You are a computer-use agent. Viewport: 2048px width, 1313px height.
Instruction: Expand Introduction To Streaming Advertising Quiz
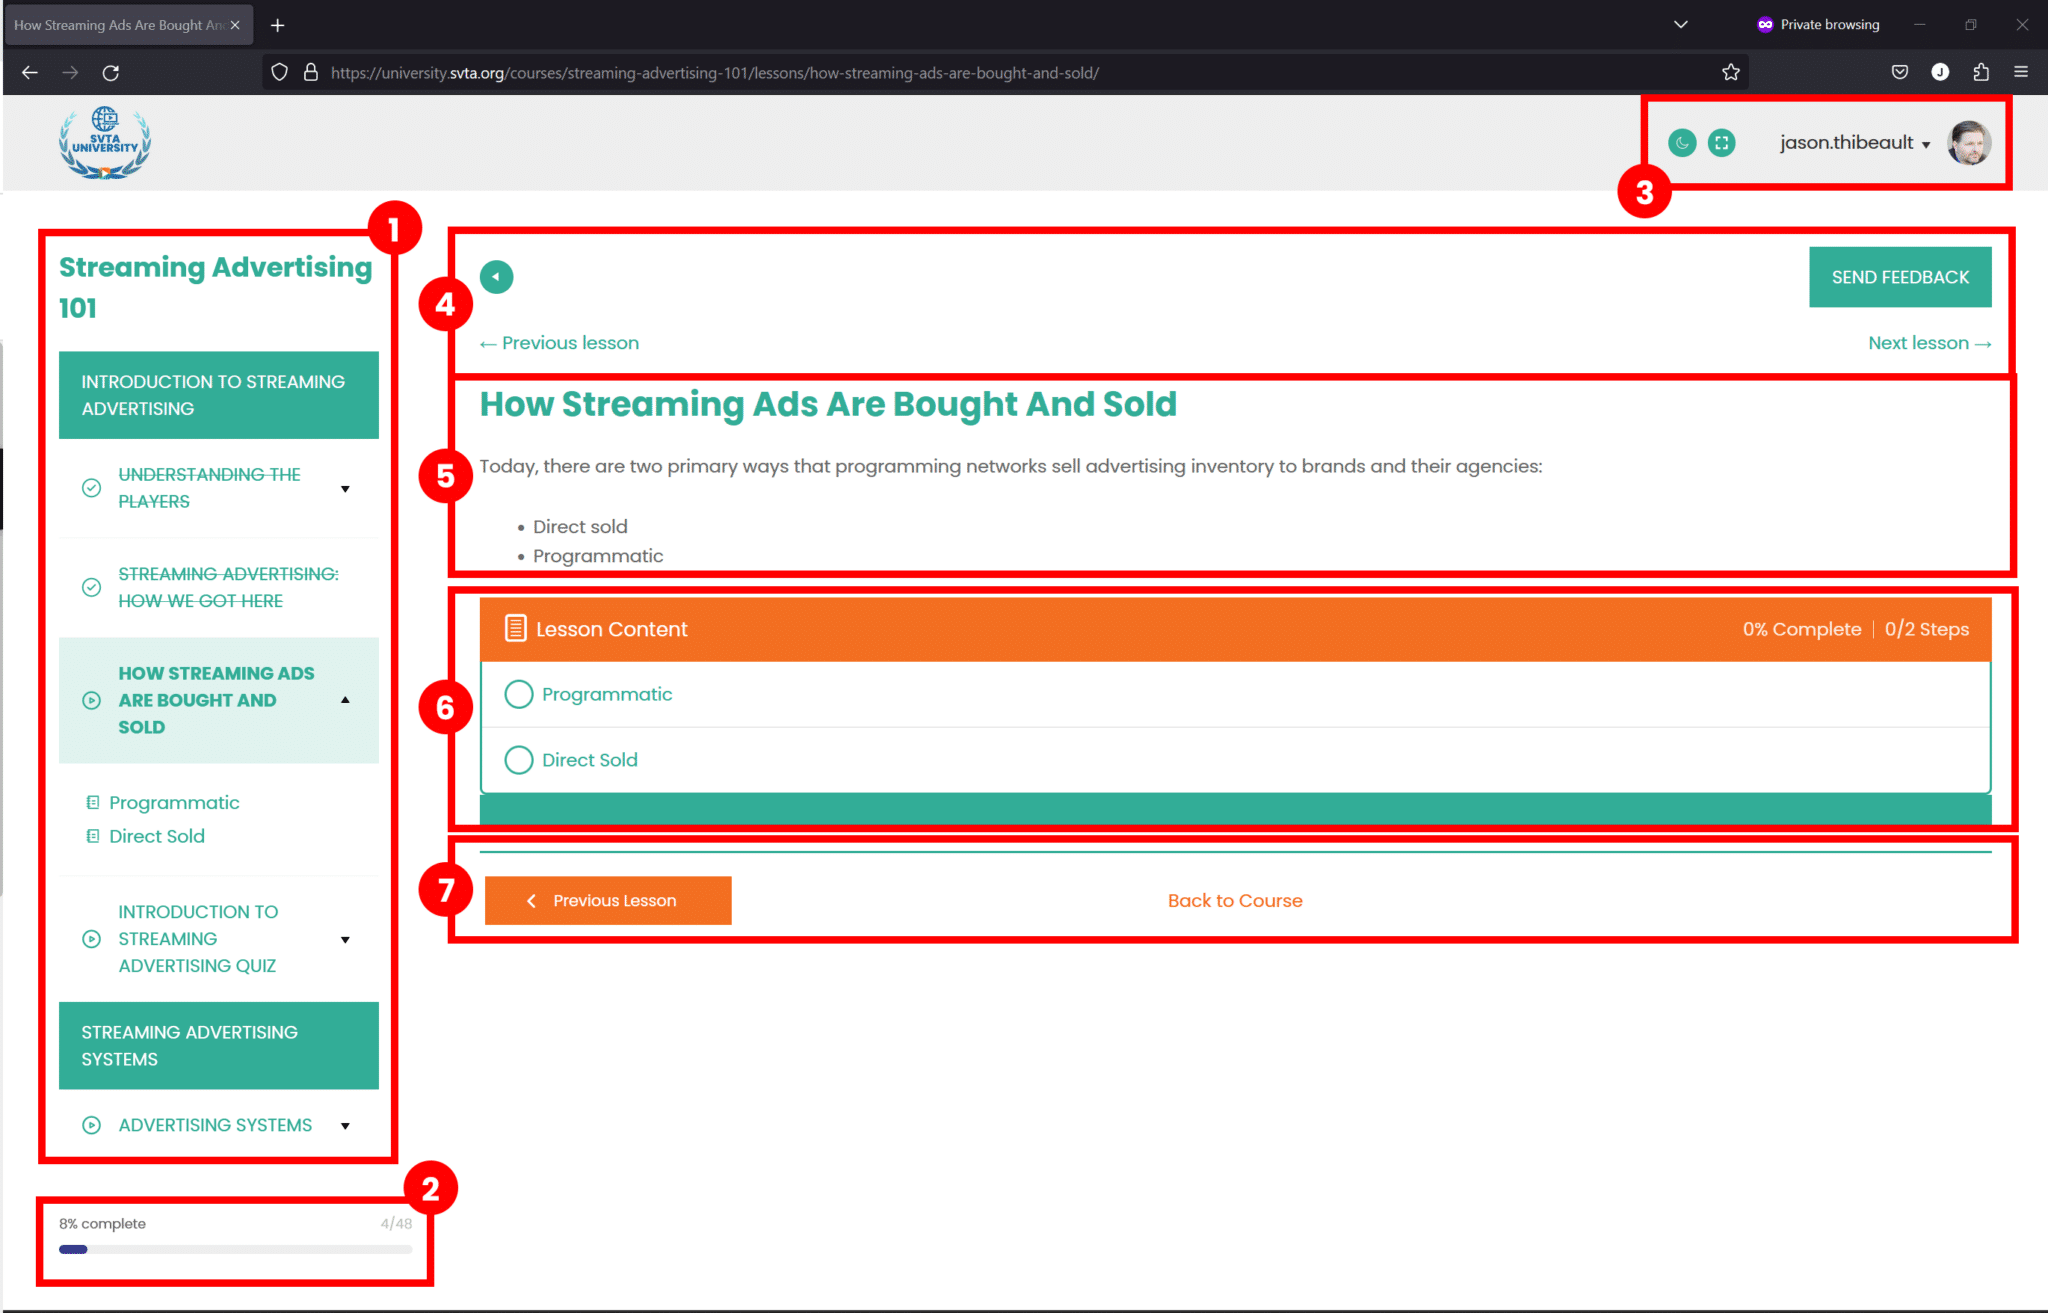tap(345, 938)
